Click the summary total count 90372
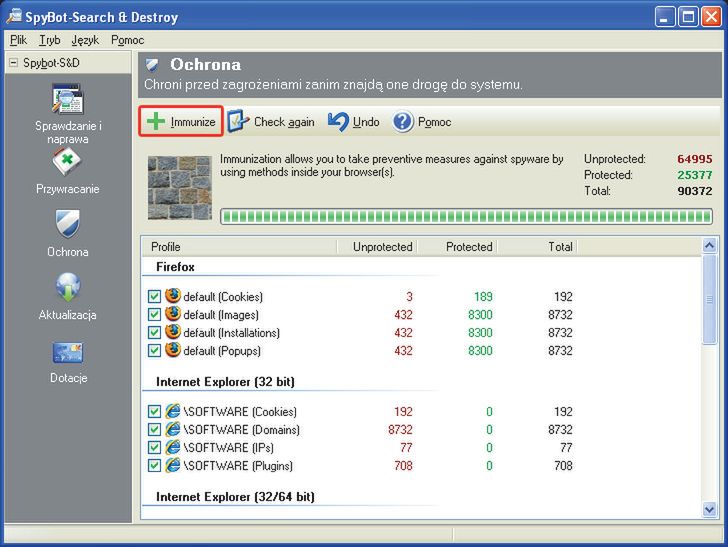The width and height of the screenshot is (728, 547). pyautogui.click(x=694, y=190)
